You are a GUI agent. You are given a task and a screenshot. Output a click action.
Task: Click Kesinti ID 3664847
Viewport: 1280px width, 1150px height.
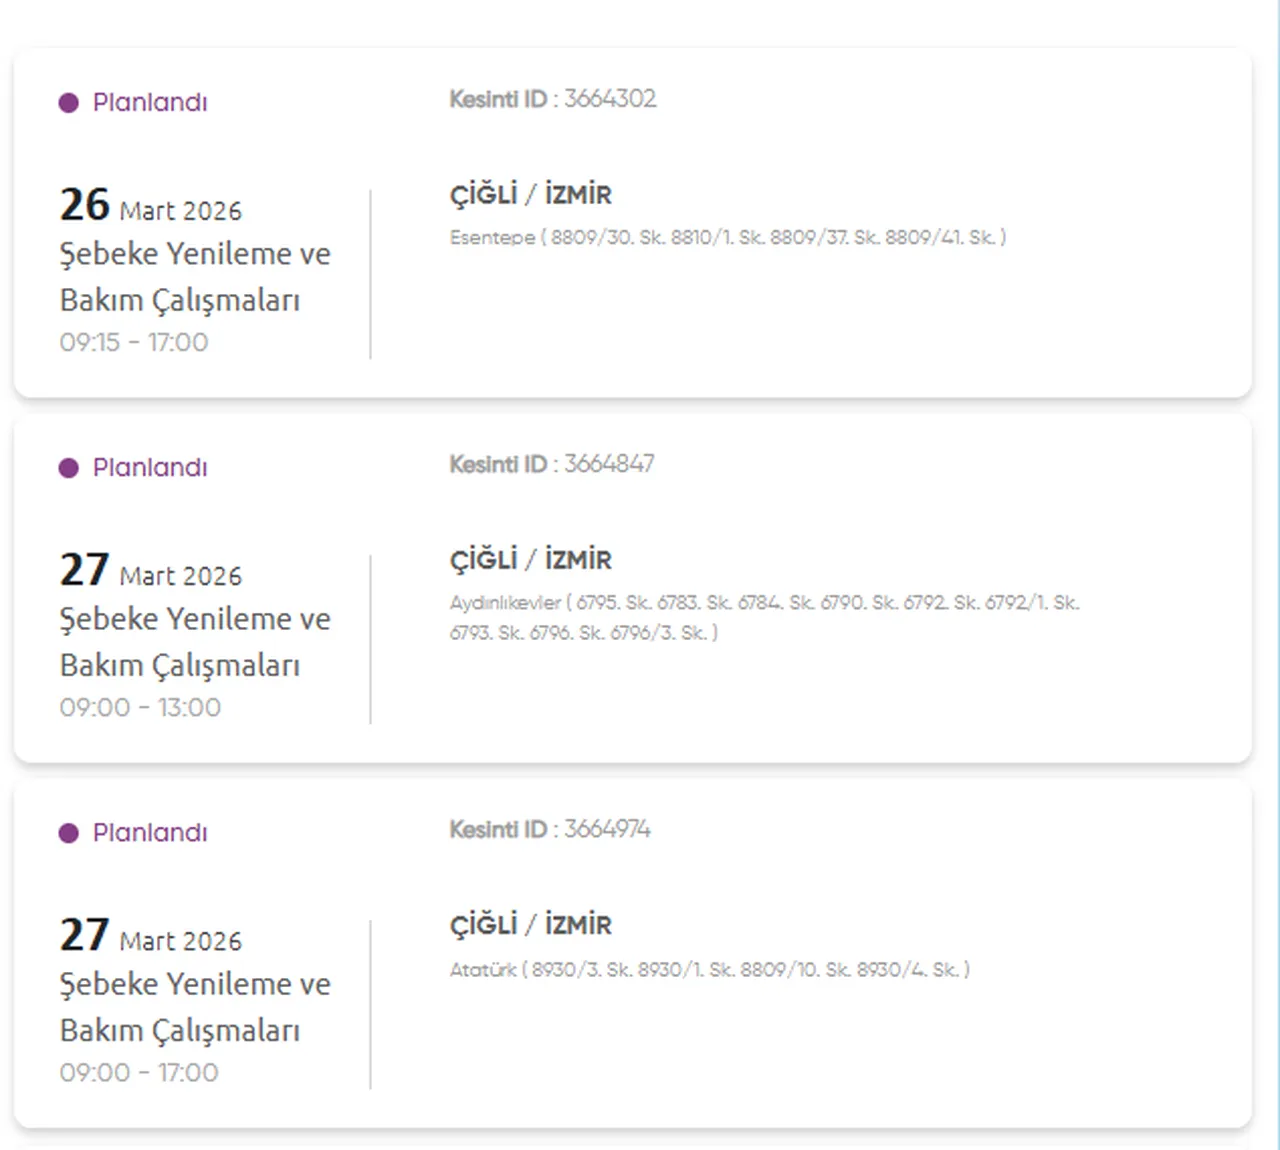(x=552, y=464)
